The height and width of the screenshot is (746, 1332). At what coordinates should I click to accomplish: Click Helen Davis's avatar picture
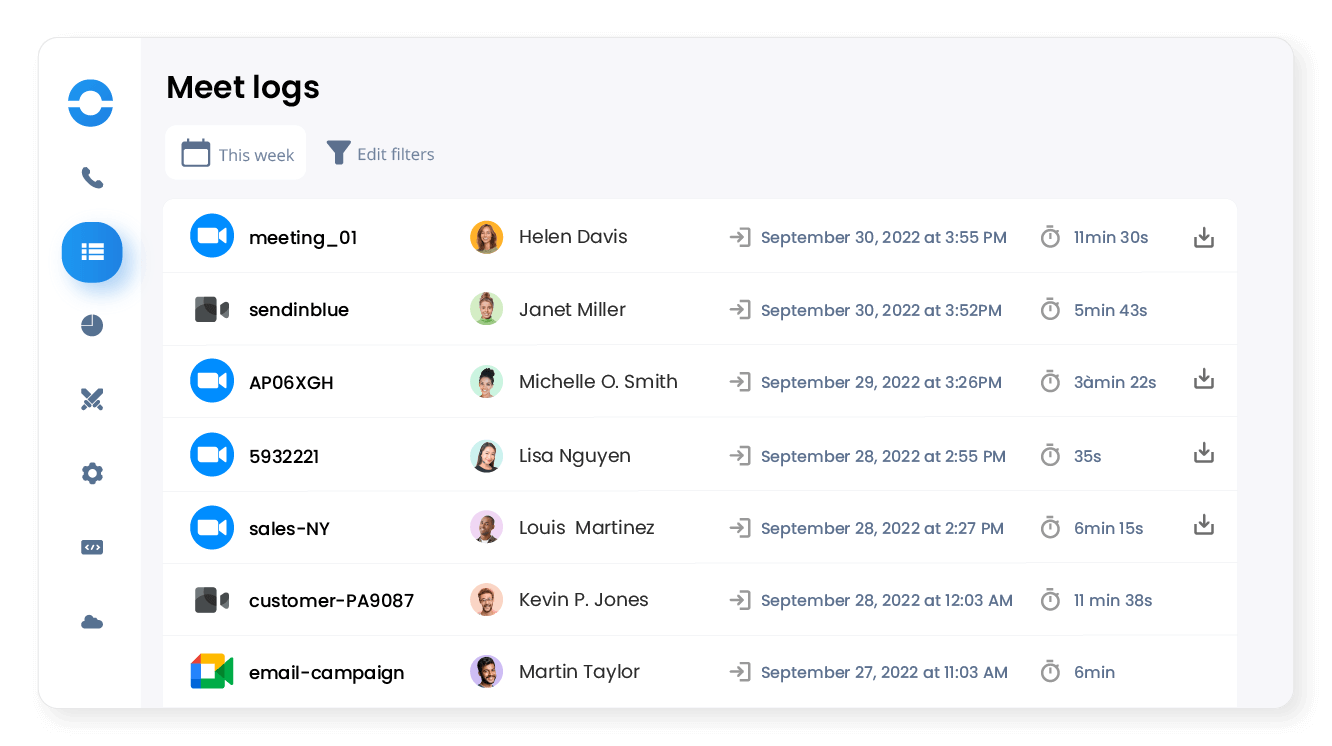pyautogui.click(x=487, y=237)
